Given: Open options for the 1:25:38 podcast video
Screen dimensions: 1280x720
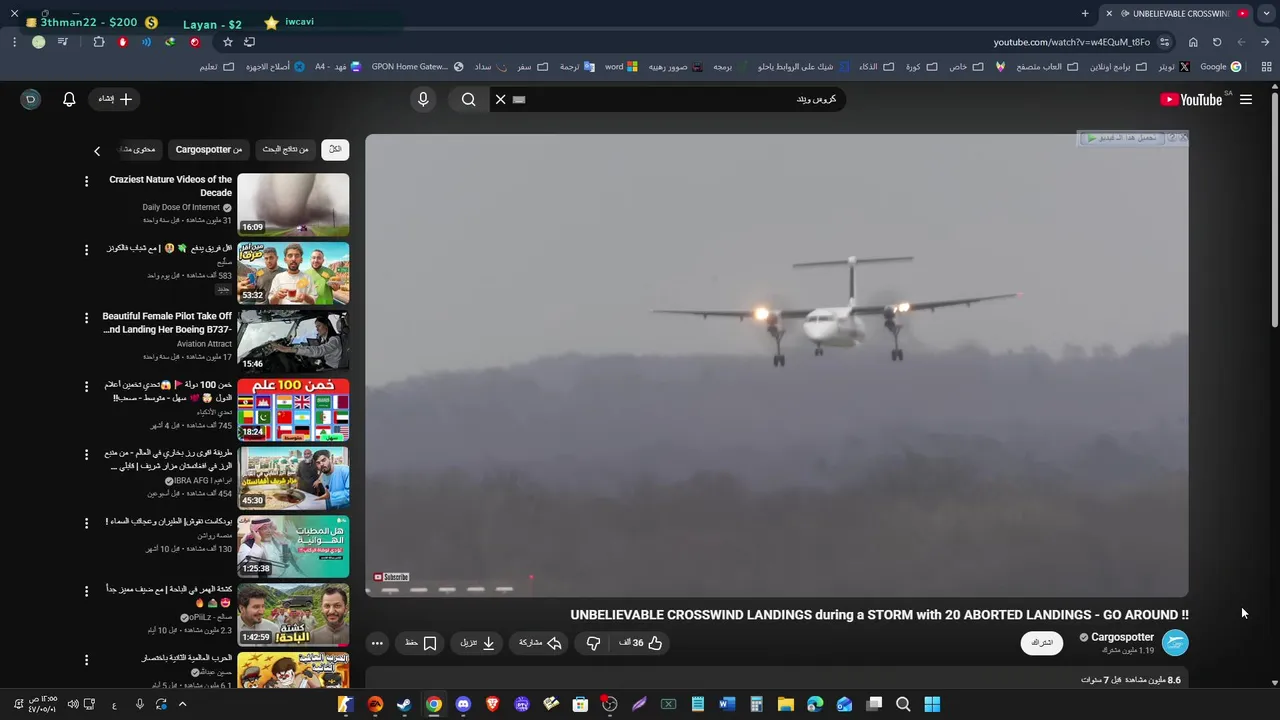Looking at the screenshot, I should (86, 523).
